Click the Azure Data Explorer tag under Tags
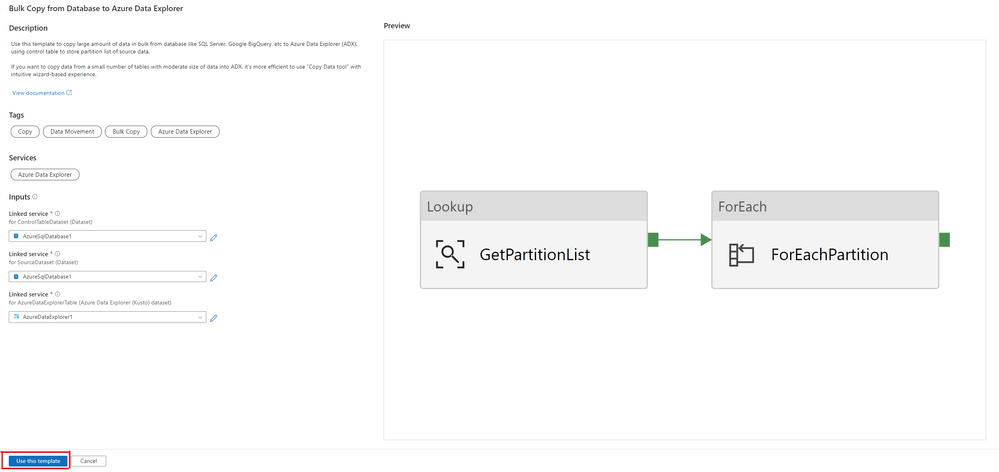The image size is (999, 472). [x=185, y=131]
